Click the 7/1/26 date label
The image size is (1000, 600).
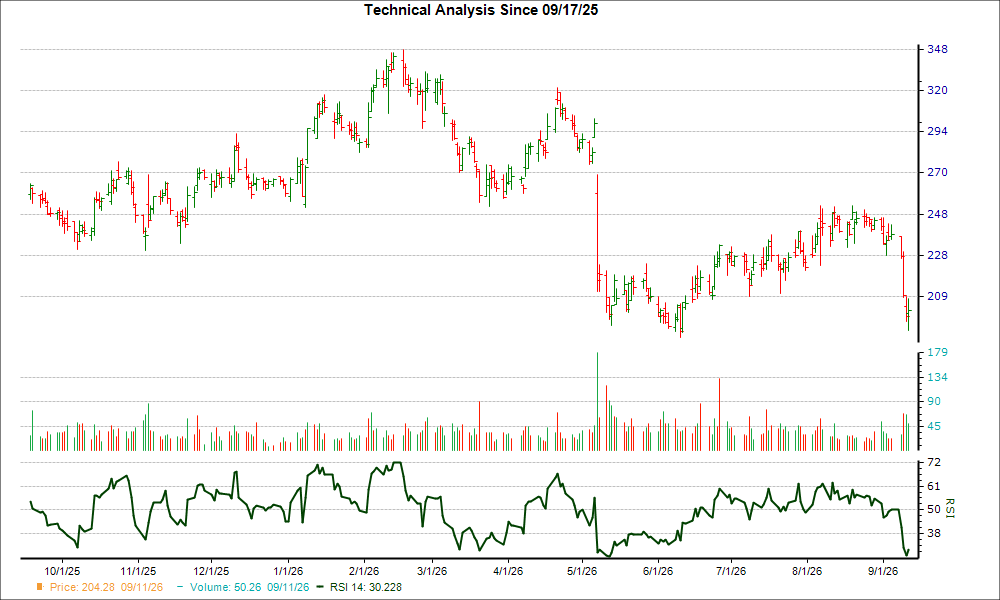click(731, 571)
